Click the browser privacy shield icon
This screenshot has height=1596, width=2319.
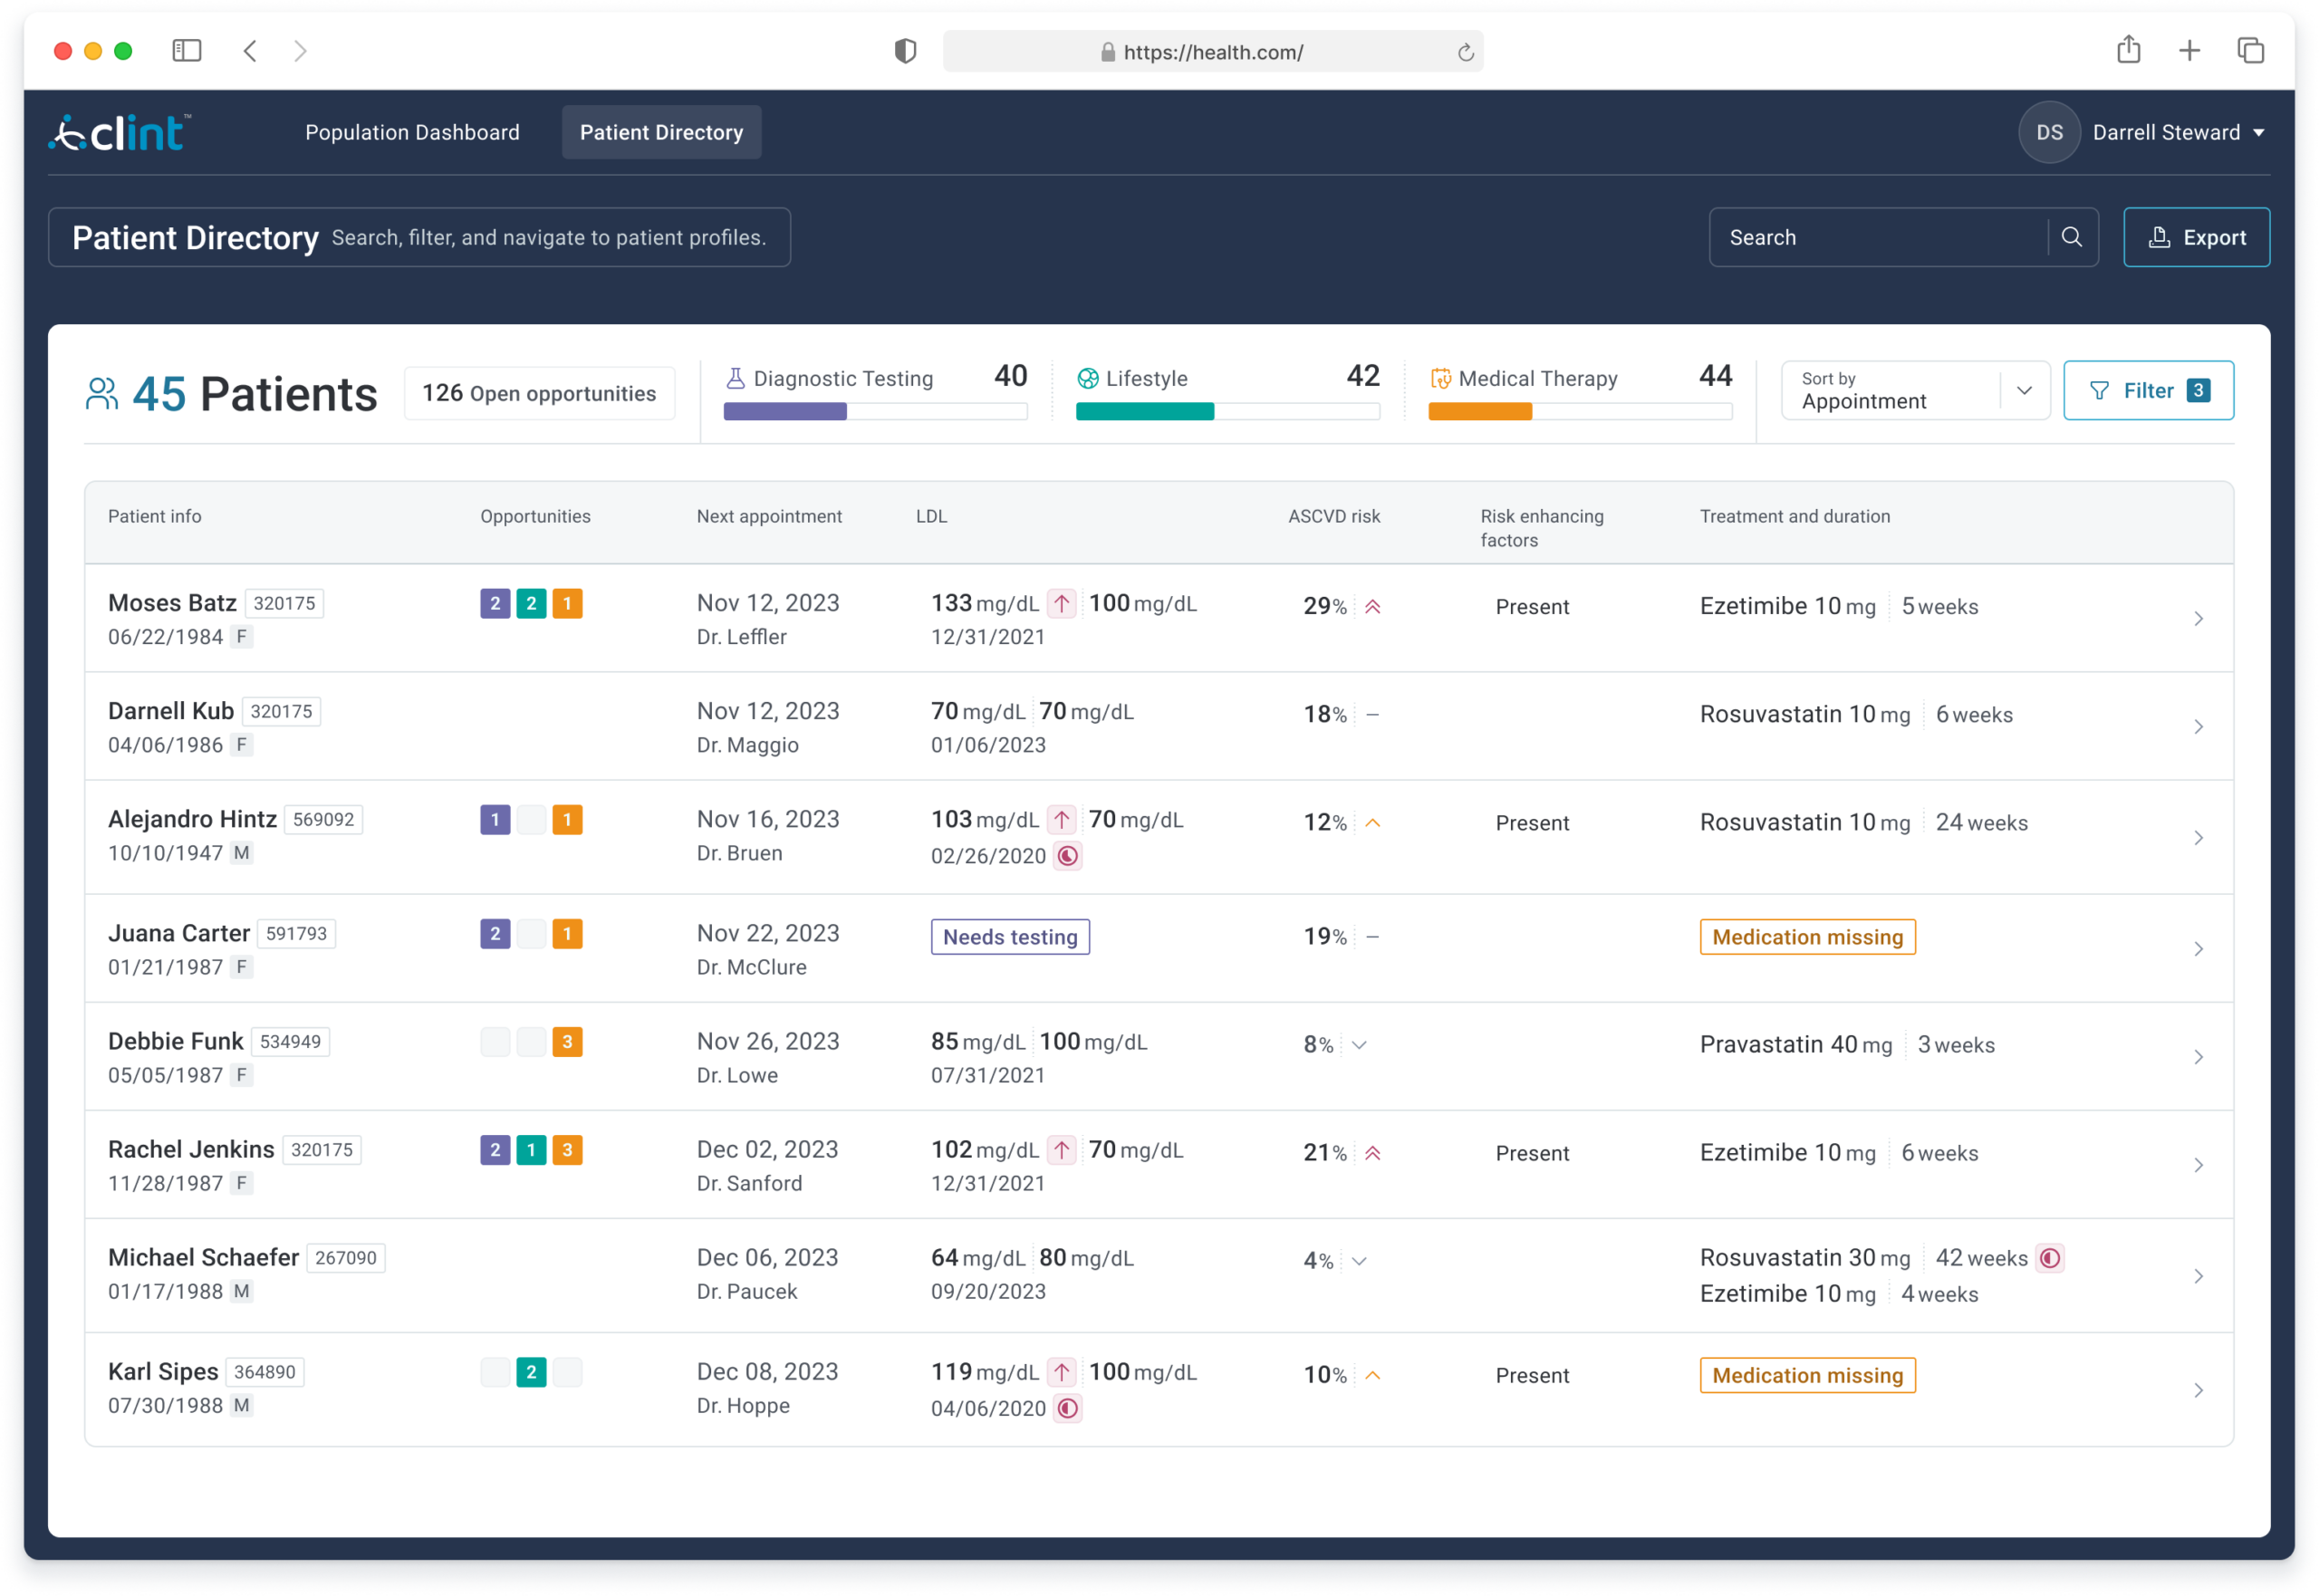(905, 52)
